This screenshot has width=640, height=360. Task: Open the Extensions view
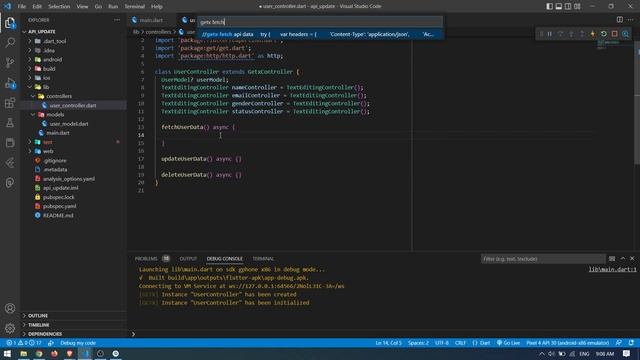point(10,103)
